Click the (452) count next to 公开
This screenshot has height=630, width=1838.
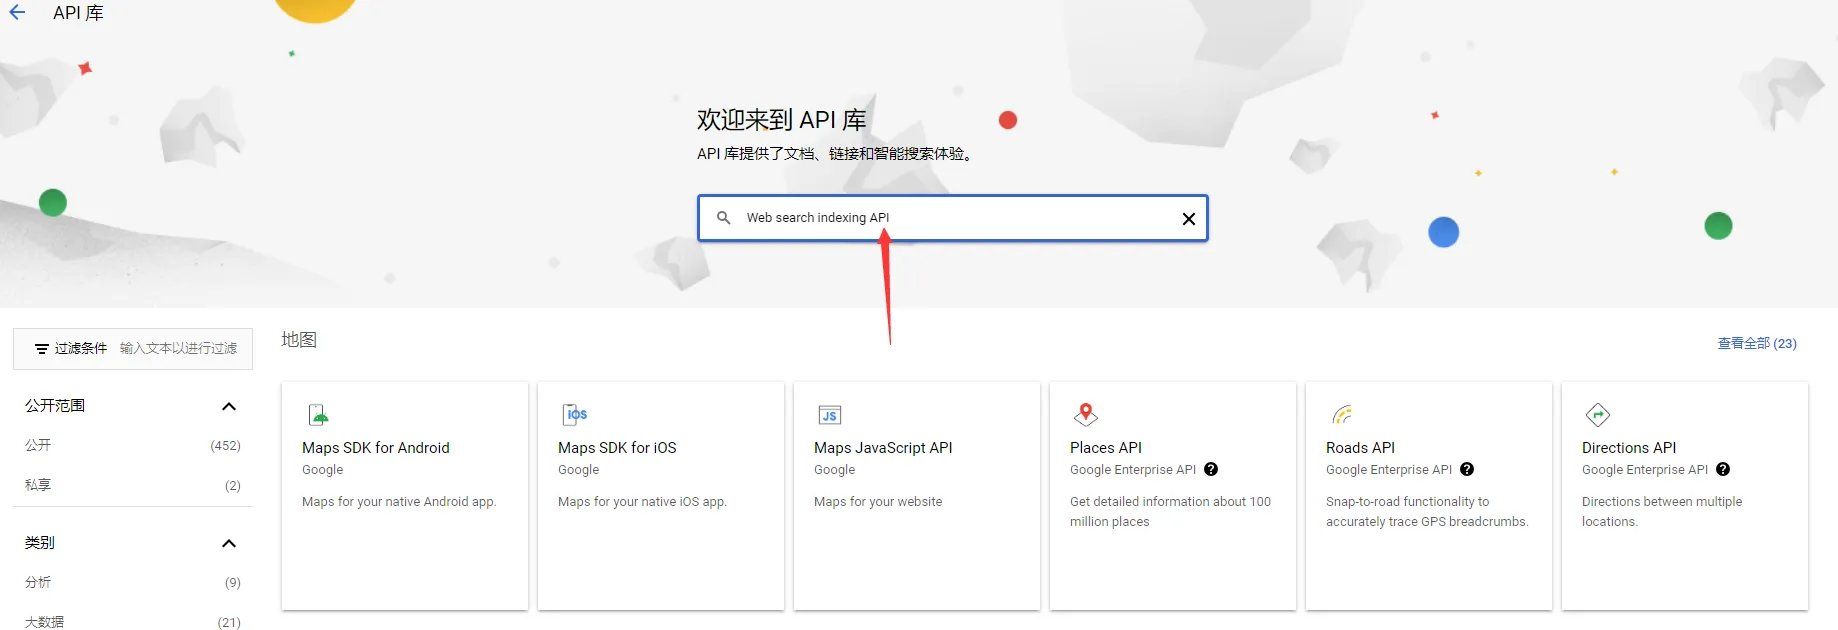(226, 446)
